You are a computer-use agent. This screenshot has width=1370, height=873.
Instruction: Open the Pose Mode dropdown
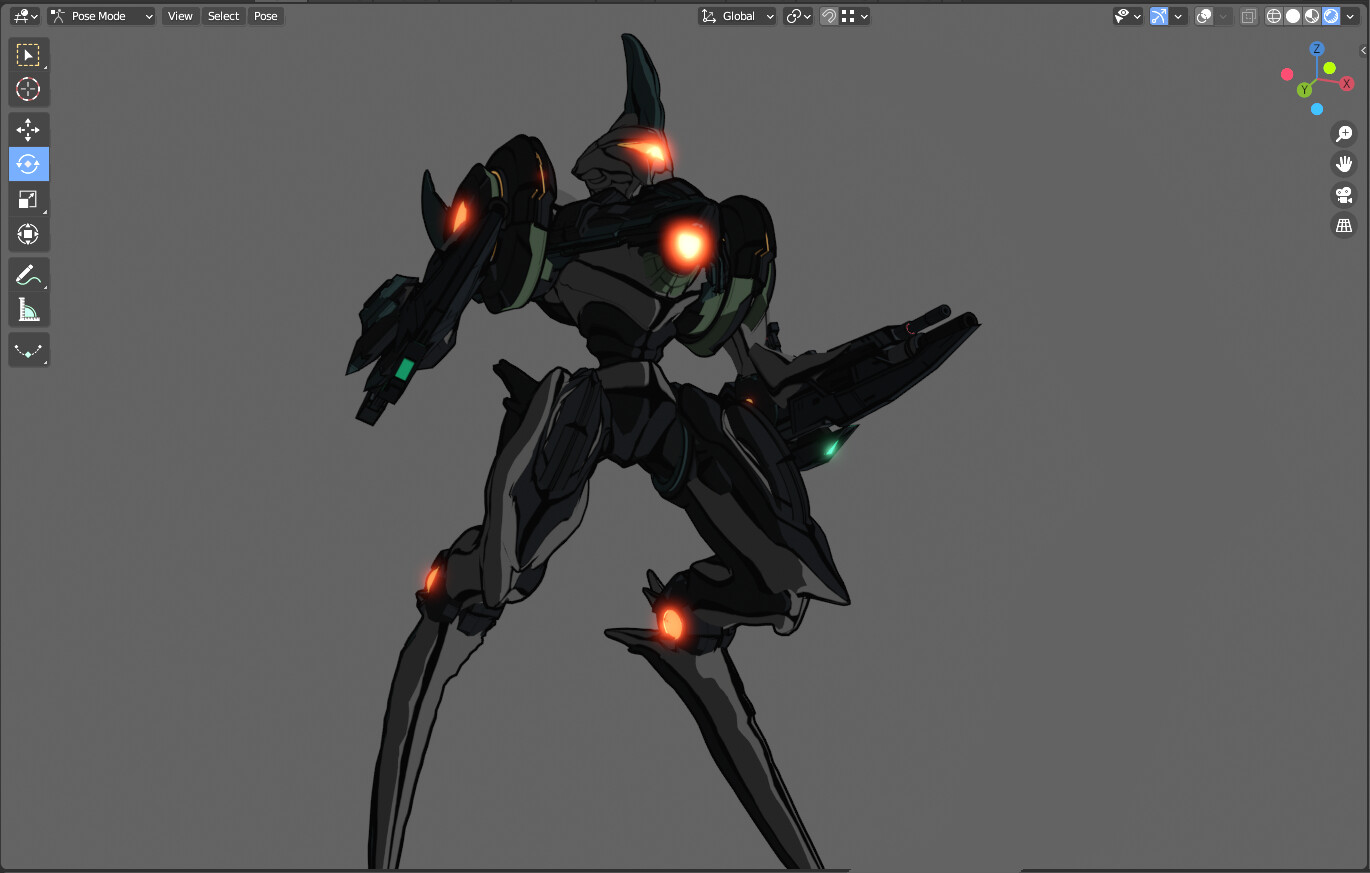pos(100,16)
